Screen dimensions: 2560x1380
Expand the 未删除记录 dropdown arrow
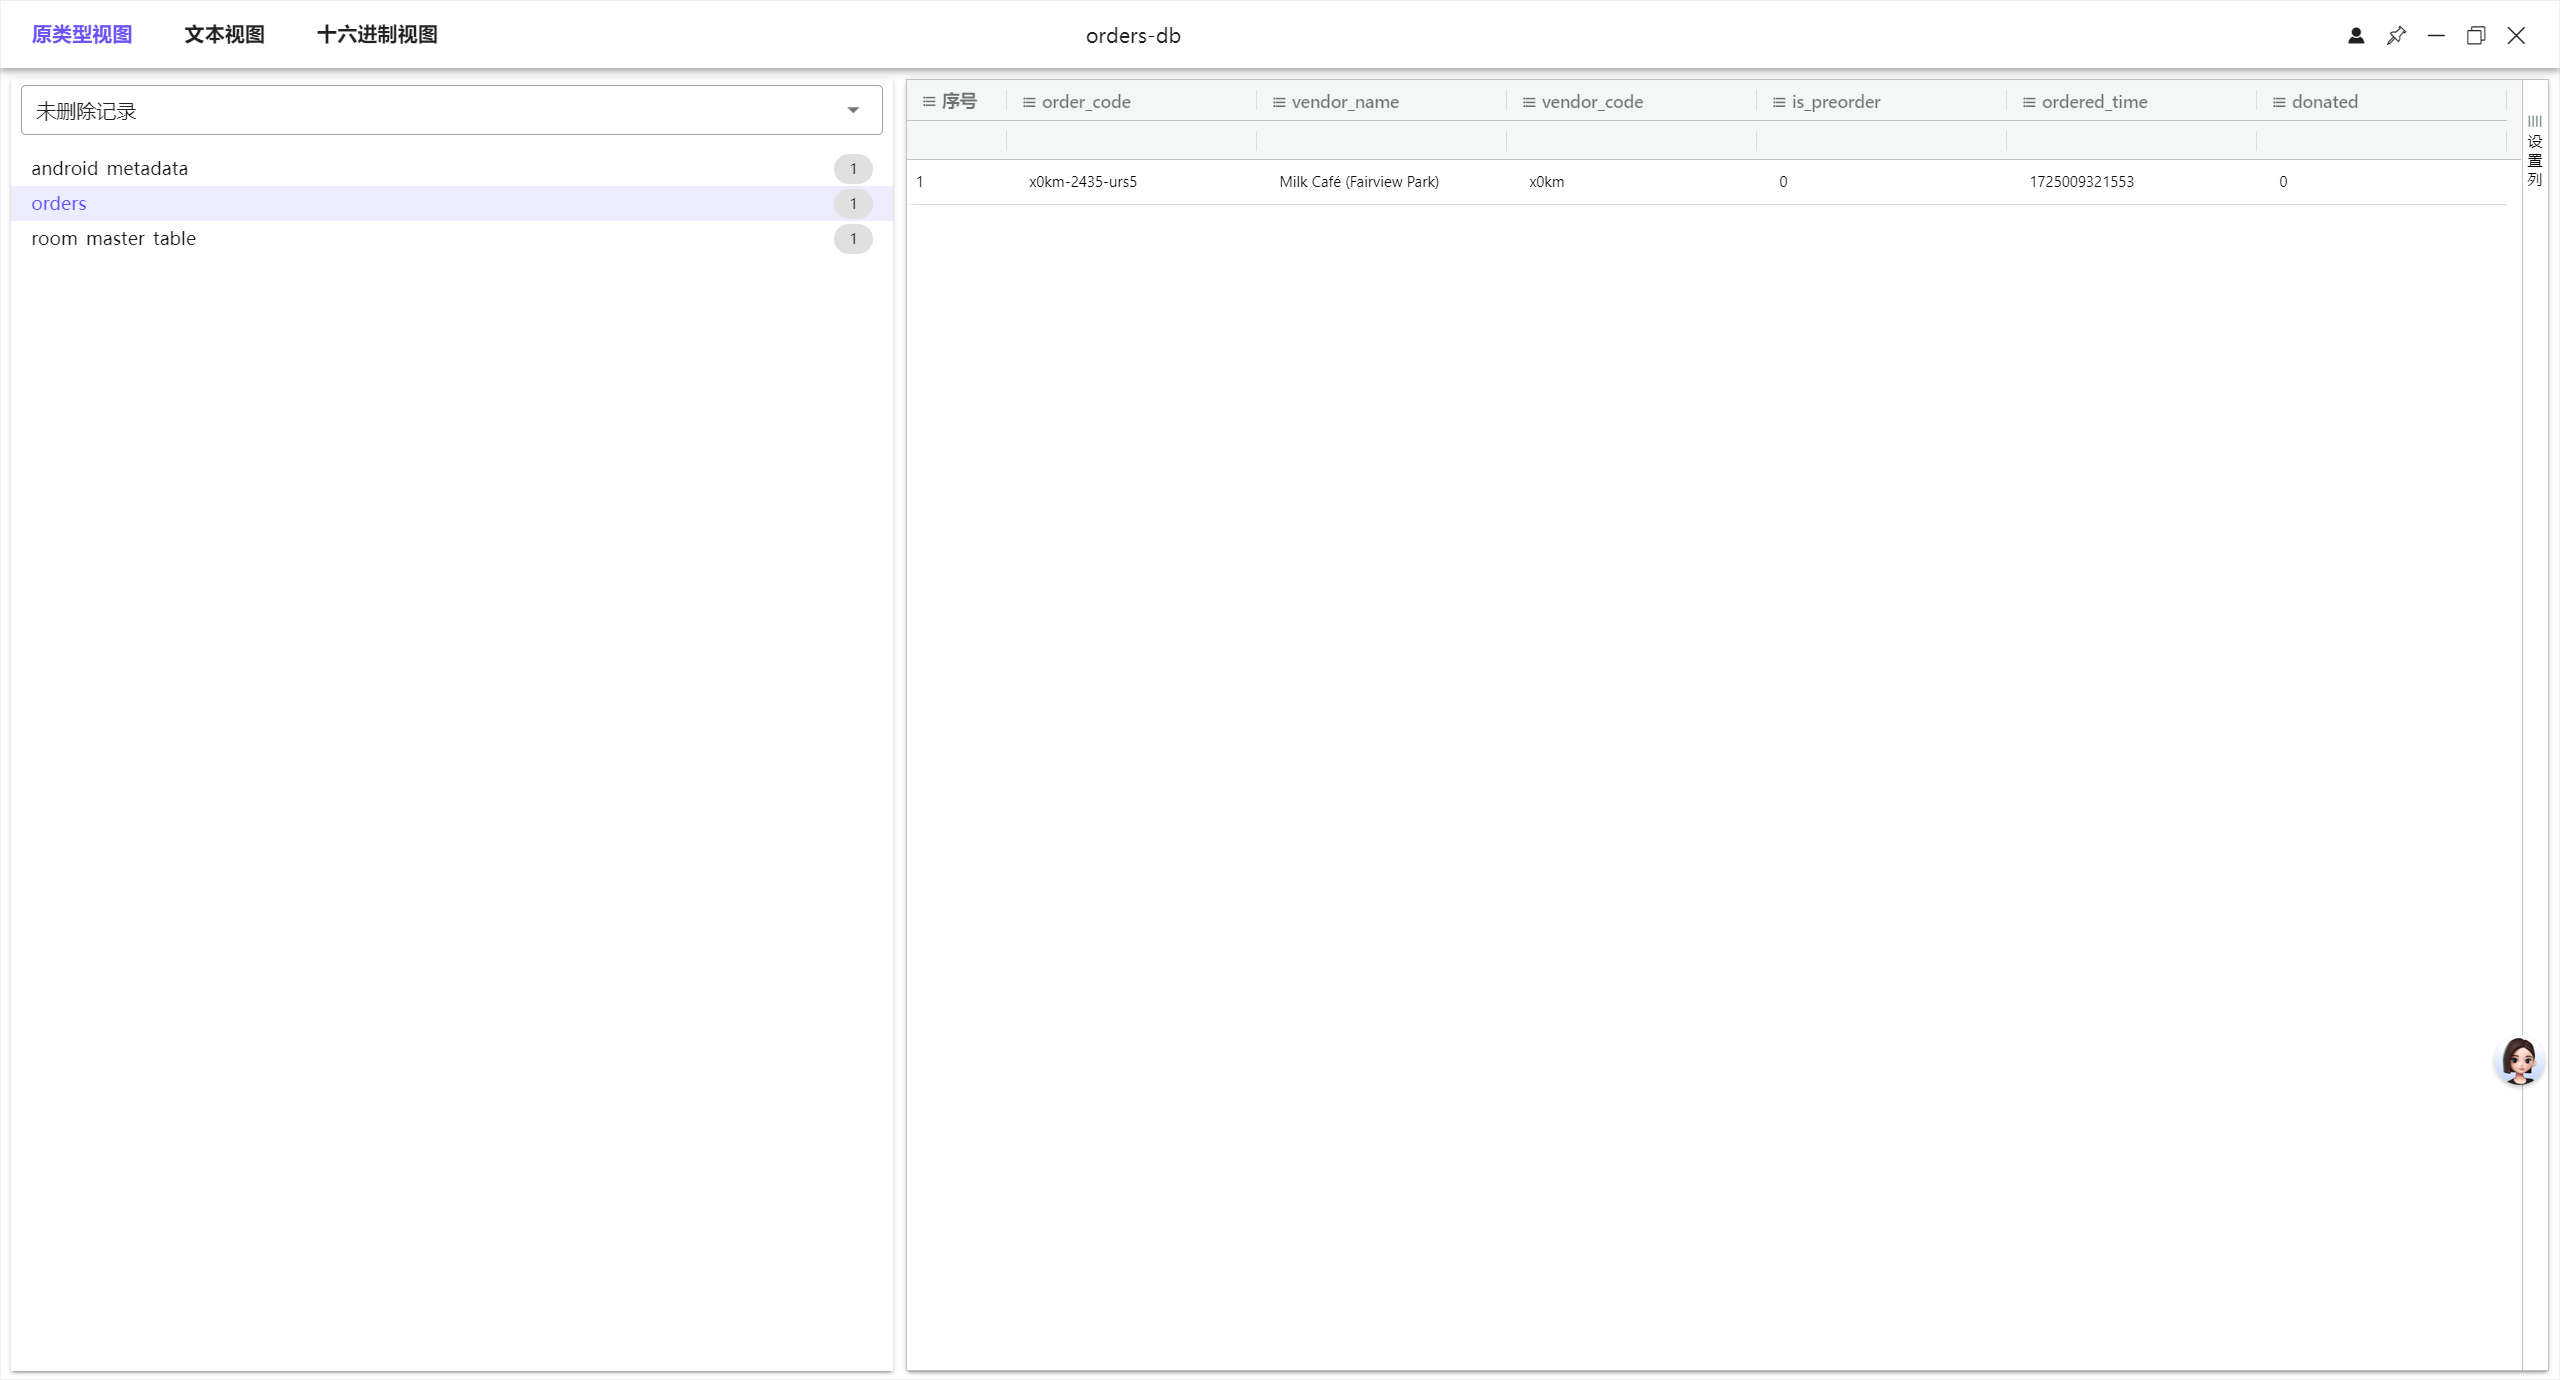[x=853, y=110]
